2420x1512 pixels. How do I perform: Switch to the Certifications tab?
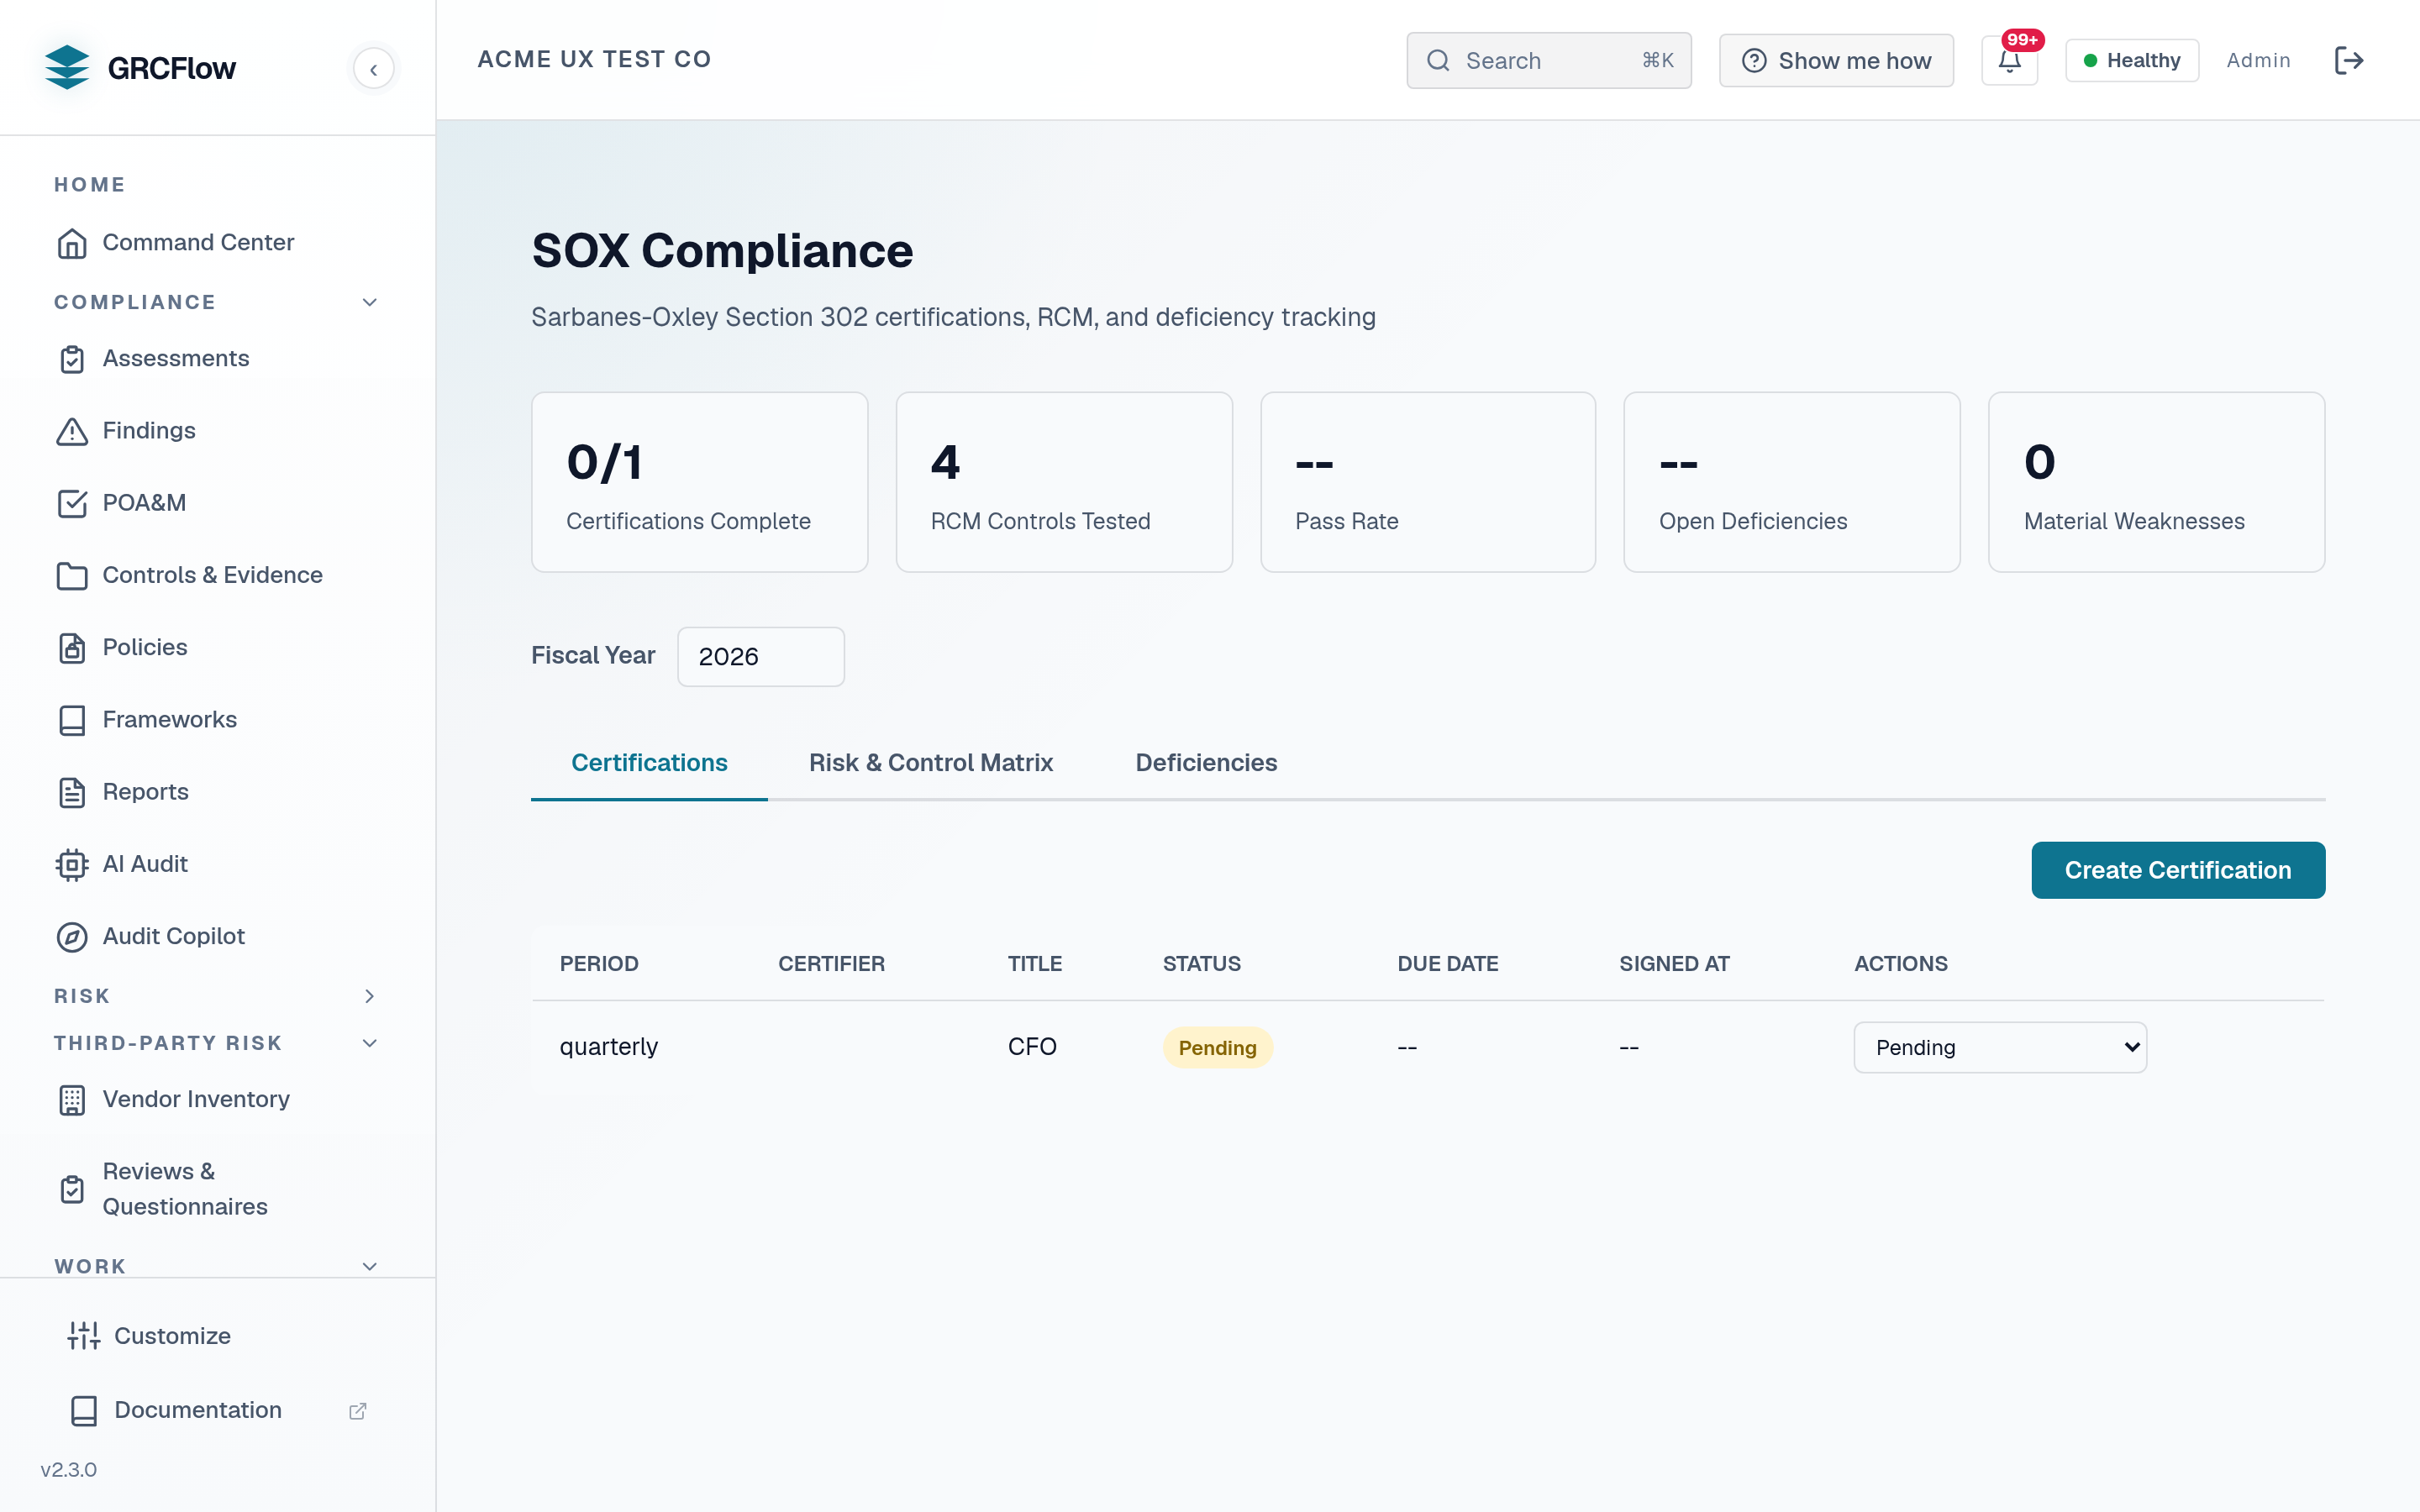(x=649, y=763)
